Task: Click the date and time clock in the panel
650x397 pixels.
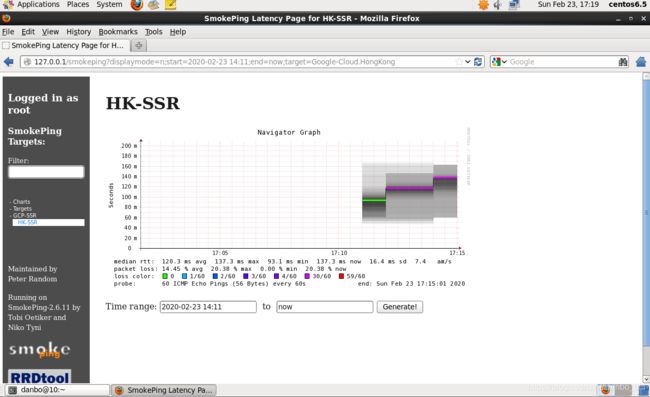Action: click(x=568, y=5)
